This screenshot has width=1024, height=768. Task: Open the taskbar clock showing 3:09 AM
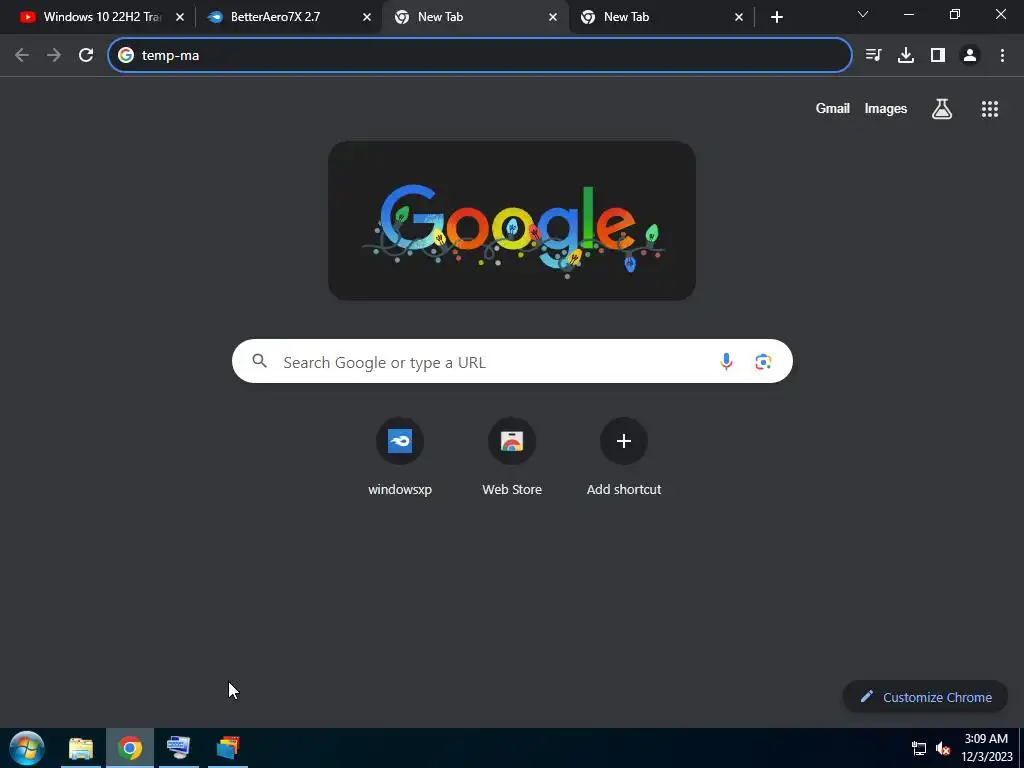point(986,748)
